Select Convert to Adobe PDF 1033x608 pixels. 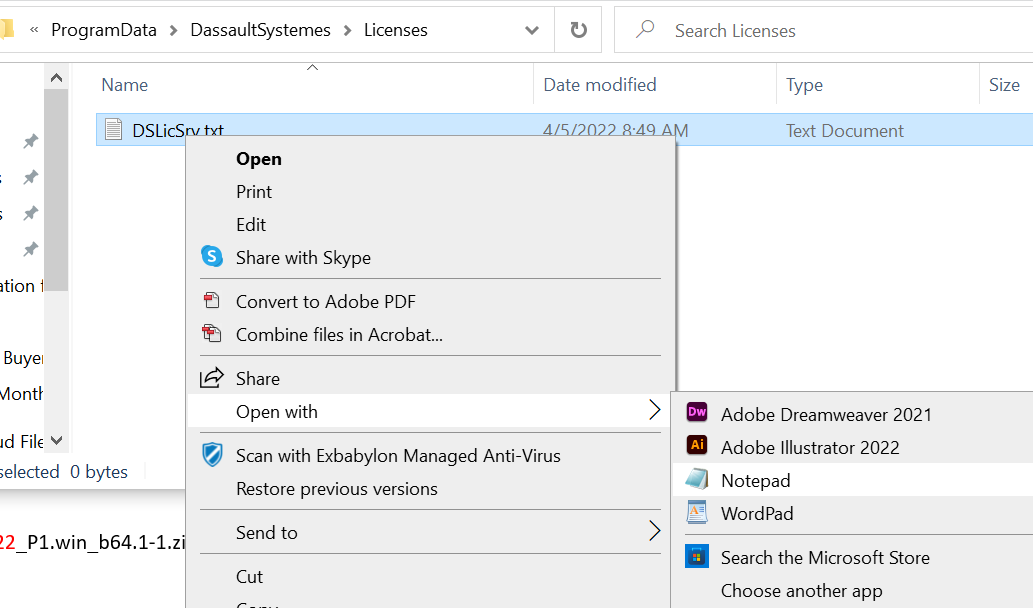tap(325, 302)
